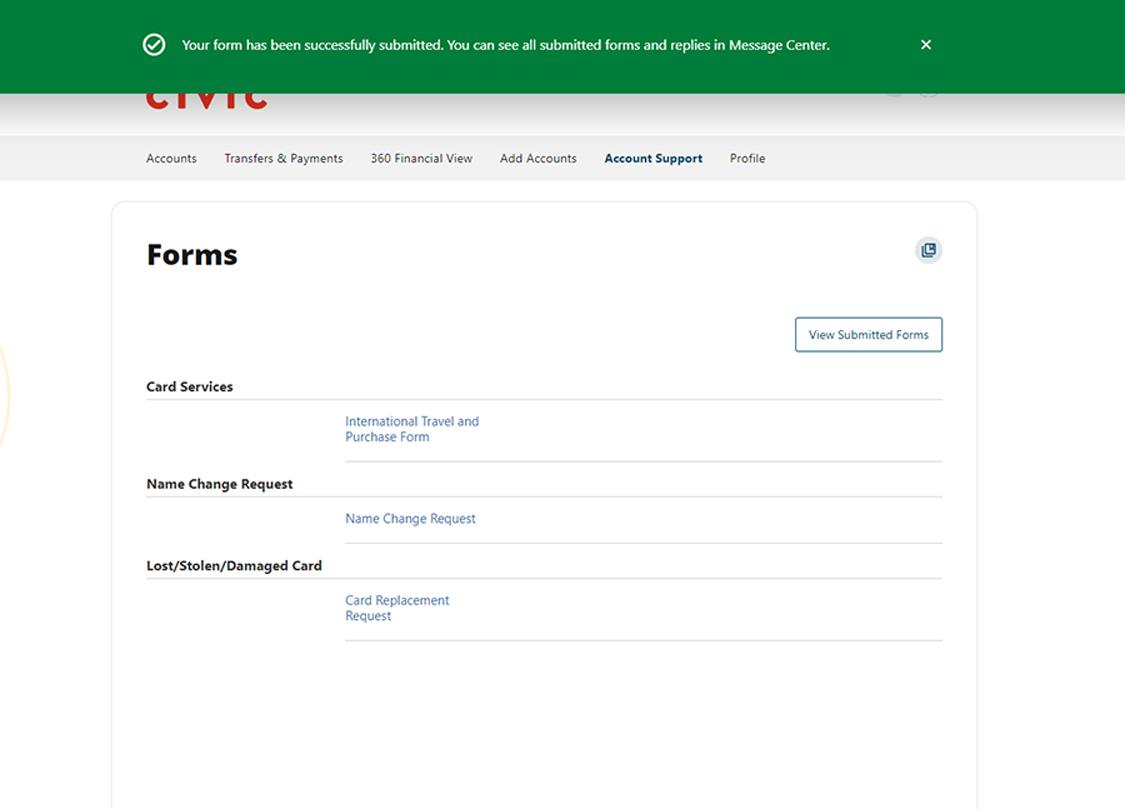Open 360 Financial View tab
The image size is (1125, 809).
421,159
